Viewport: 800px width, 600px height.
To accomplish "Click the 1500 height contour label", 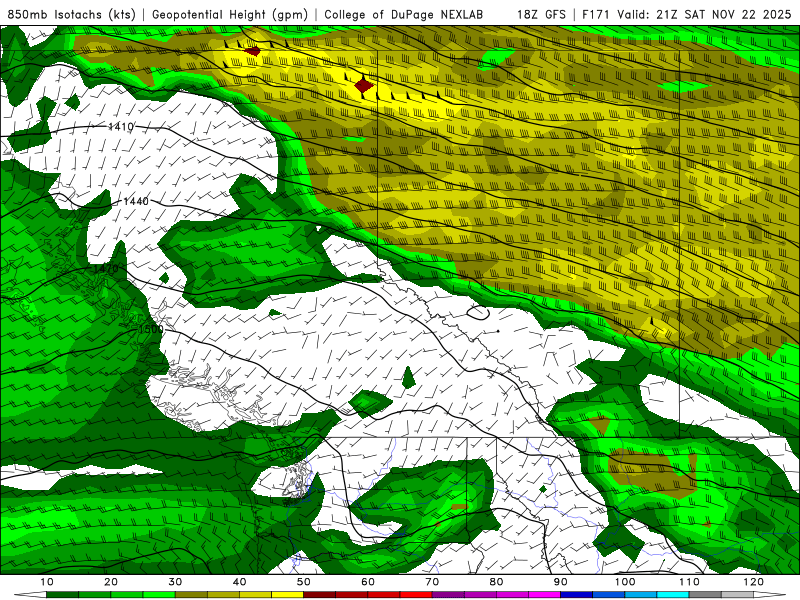I will pos(151,330).
